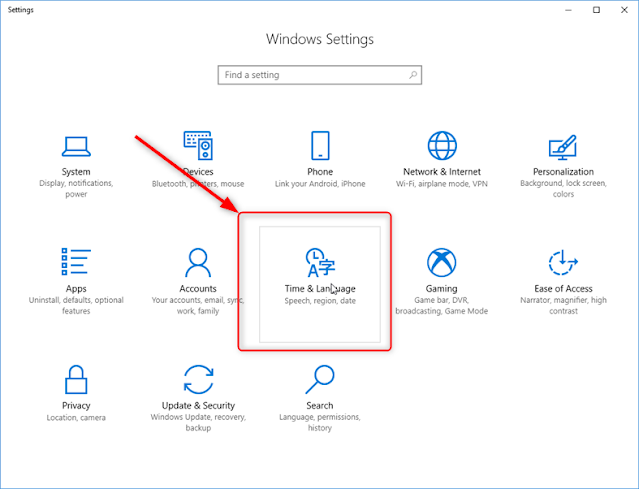Open the Phone settings icon
This screenshot has height=489, width=639.
pos(320,145)
